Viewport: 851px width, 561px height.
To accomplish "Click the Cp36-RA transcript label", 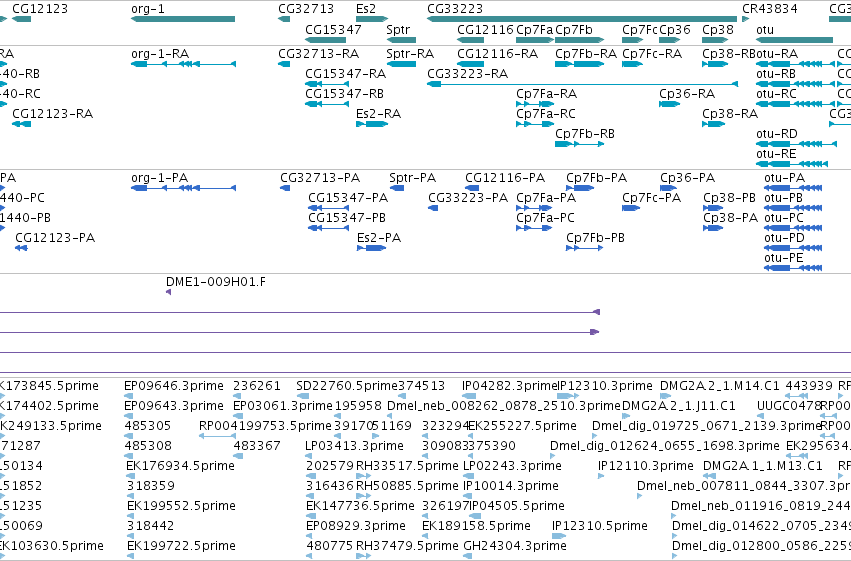I will 687,94.
